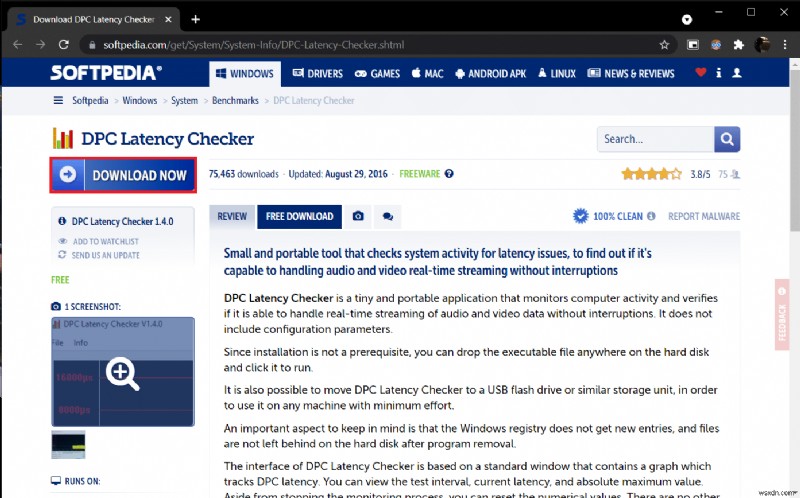Viewport: 800px width, 498px height.
Task: Click the browser forward arrow
Action: (41, 45)
